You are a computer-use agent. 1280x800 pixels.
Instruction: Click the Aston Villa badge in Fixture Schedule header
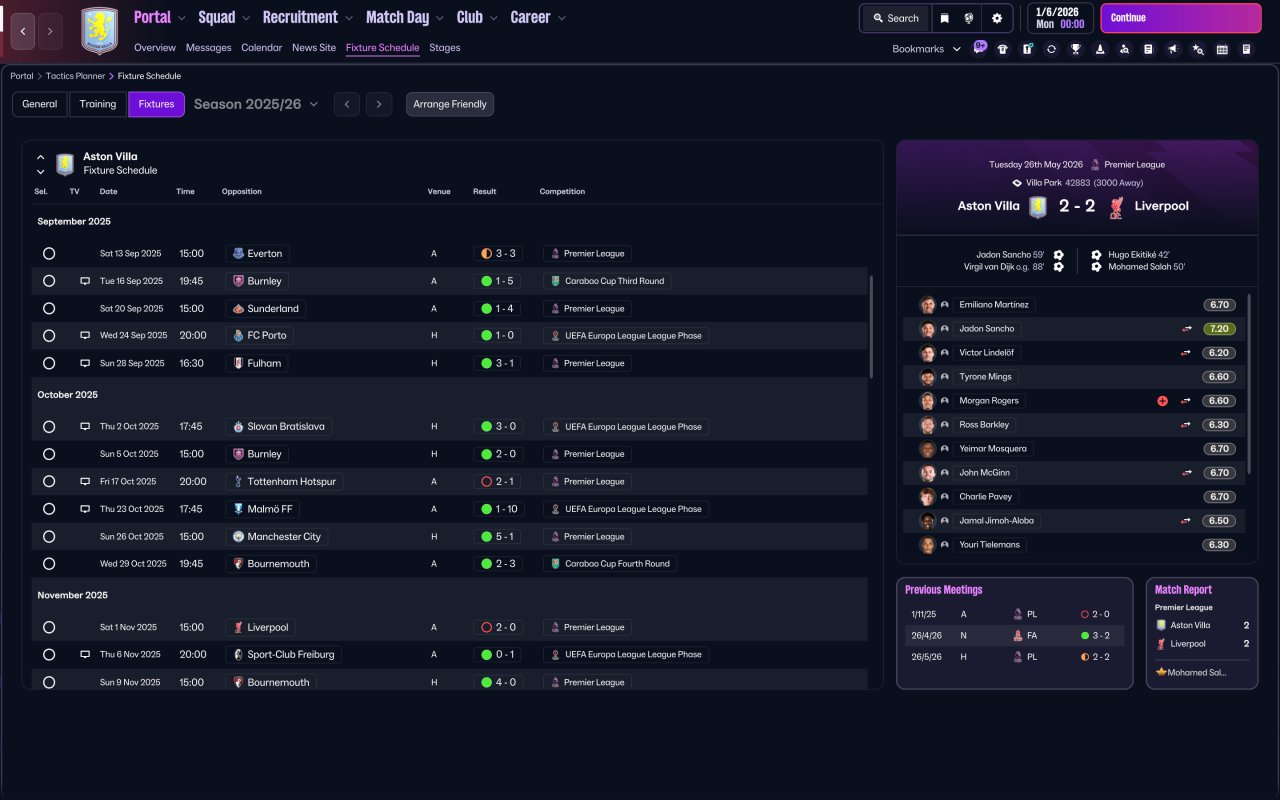pos(65,164)
